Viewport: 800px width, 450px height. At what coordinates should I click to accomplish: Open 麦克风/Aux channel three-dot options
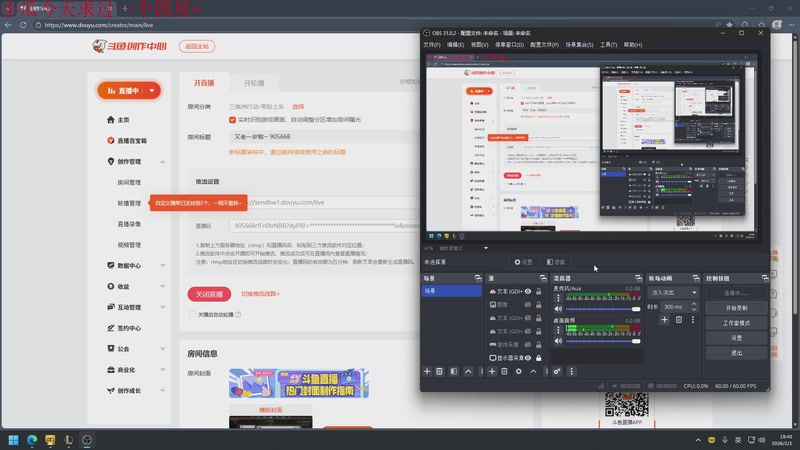[558, 298]
